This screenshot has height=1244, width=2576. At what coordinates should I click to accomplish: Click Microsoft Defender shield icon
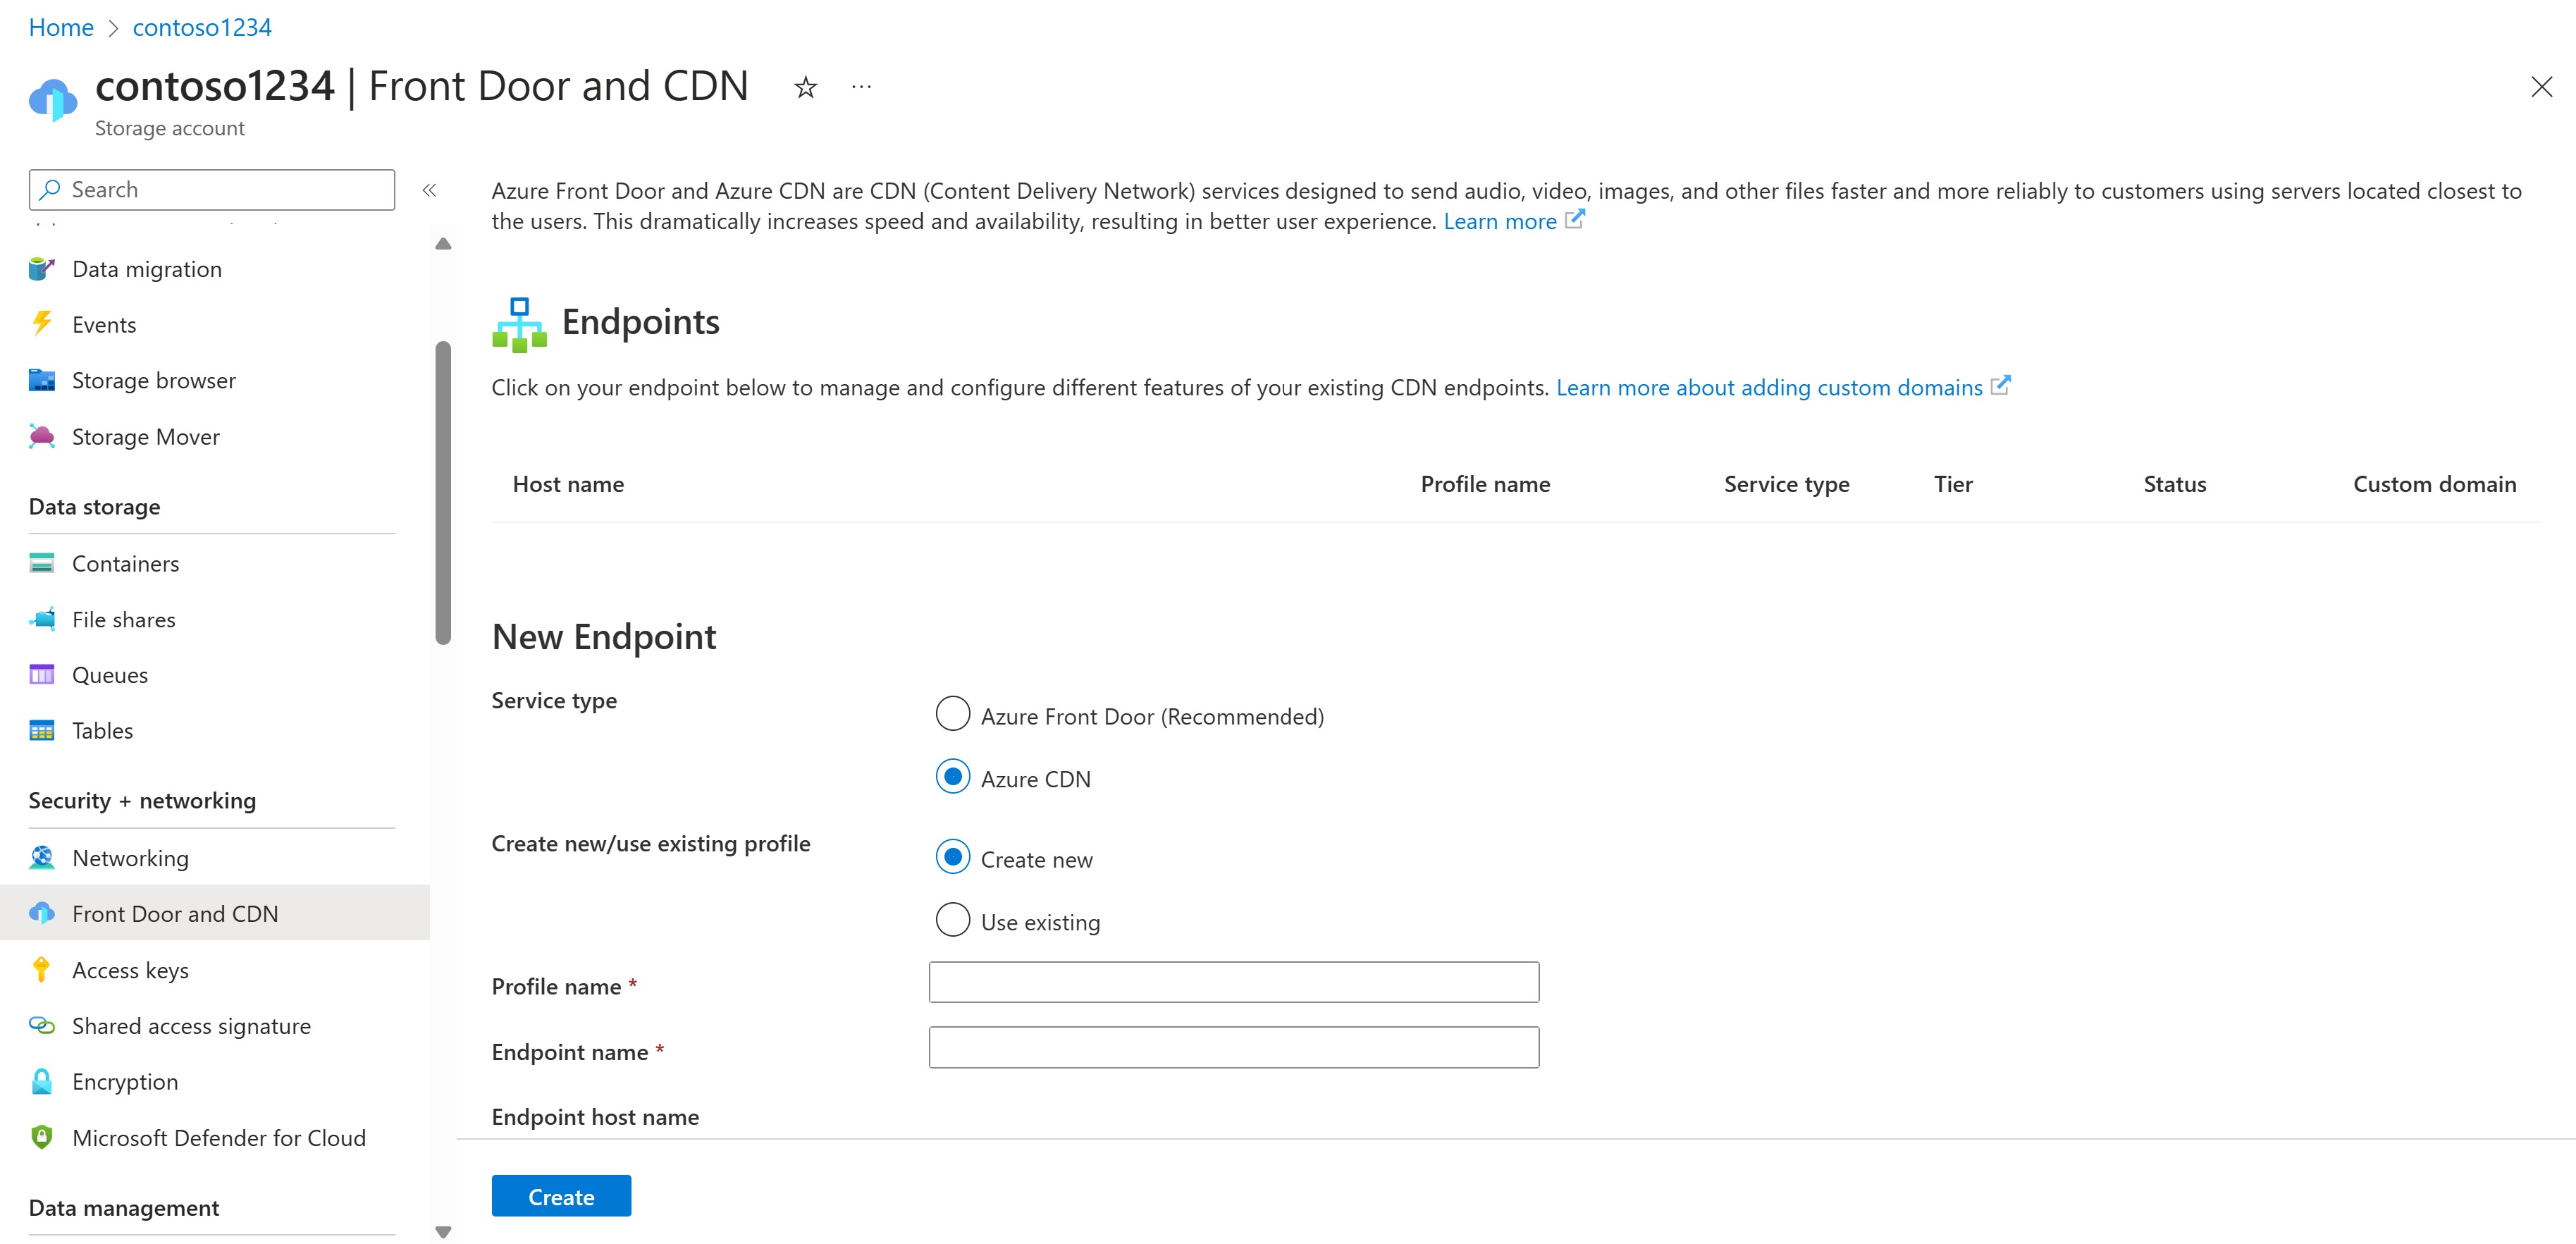[42, 1137]
